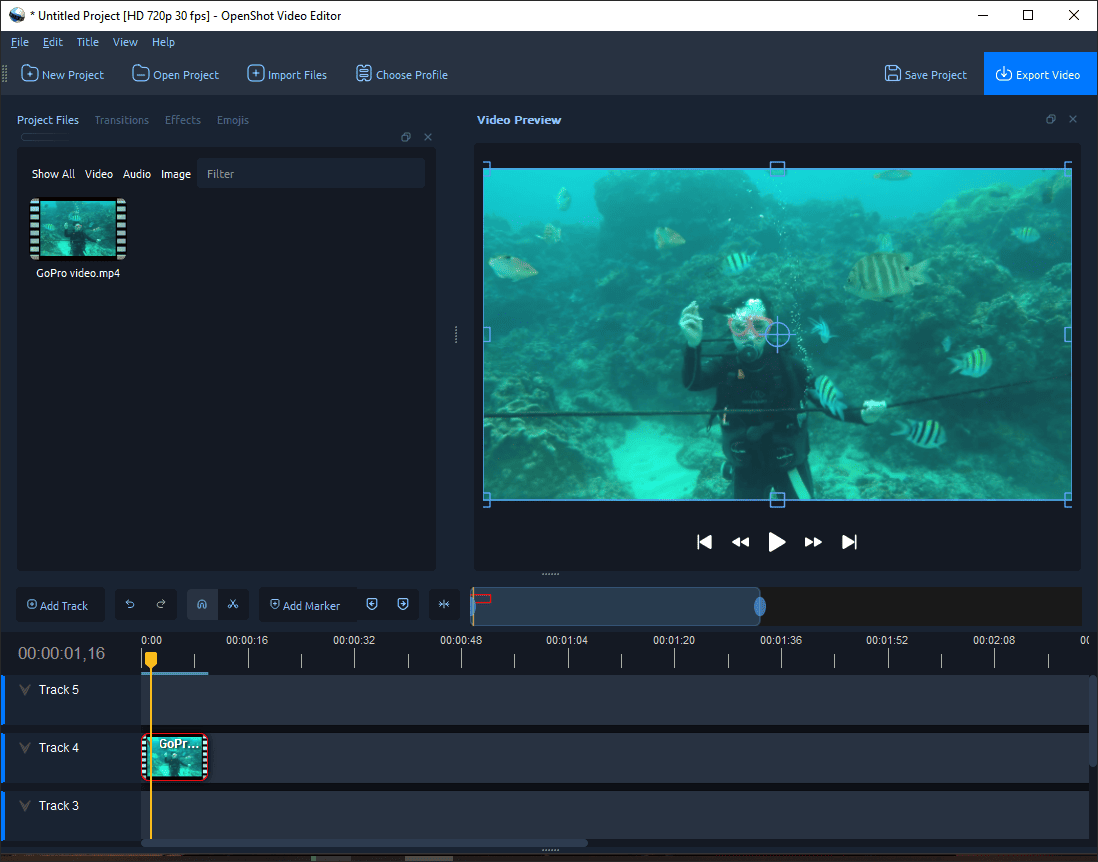Image resolution: width=1098 pixels, height=862 pixels.
Task: Filter project files to show only Video
Action: tap(98, 173)
